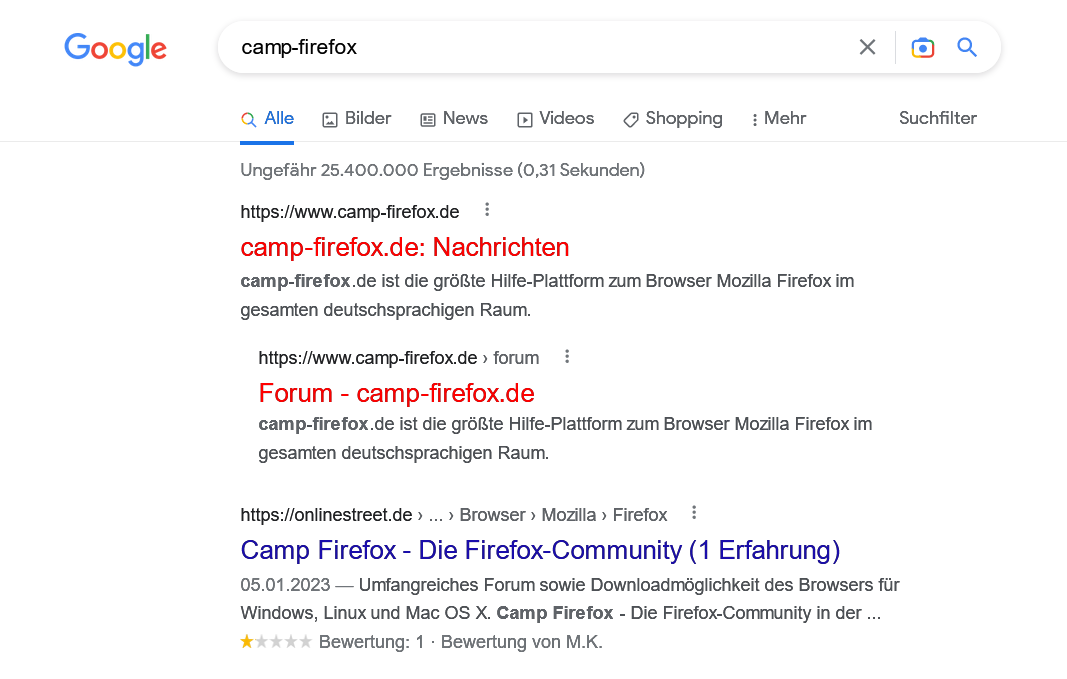
Task: Click the star rating on the onlinestreet result
Action: pos(276,642)
